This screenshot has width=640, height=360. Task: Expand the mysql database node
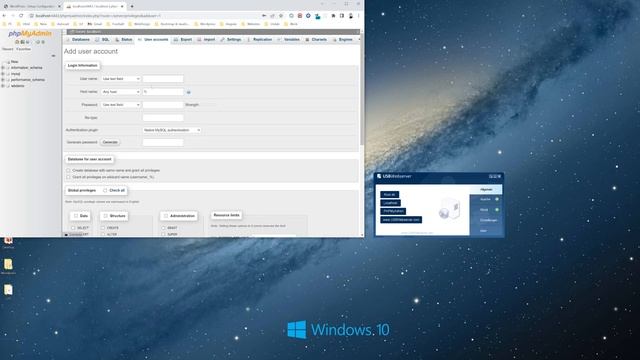click(3, 74)
